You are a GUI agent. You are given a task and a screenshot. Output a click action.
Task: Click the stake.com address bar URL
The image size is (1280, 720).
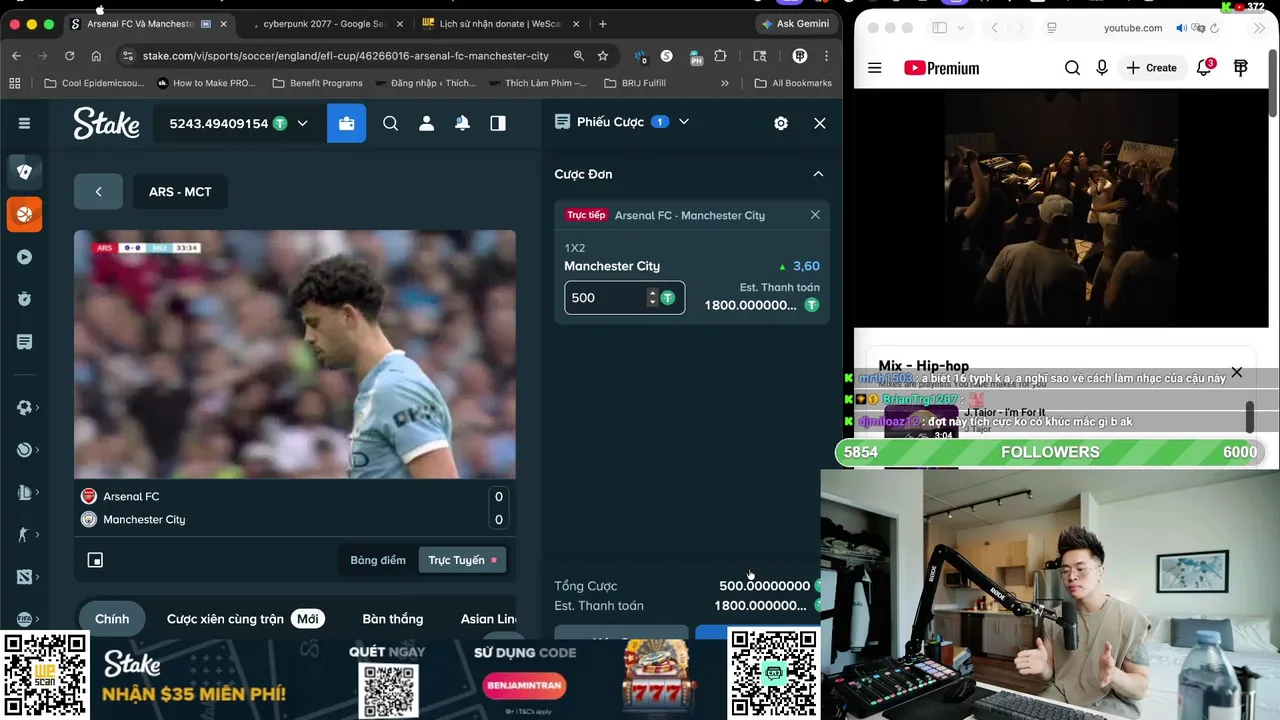pos(345,56)
